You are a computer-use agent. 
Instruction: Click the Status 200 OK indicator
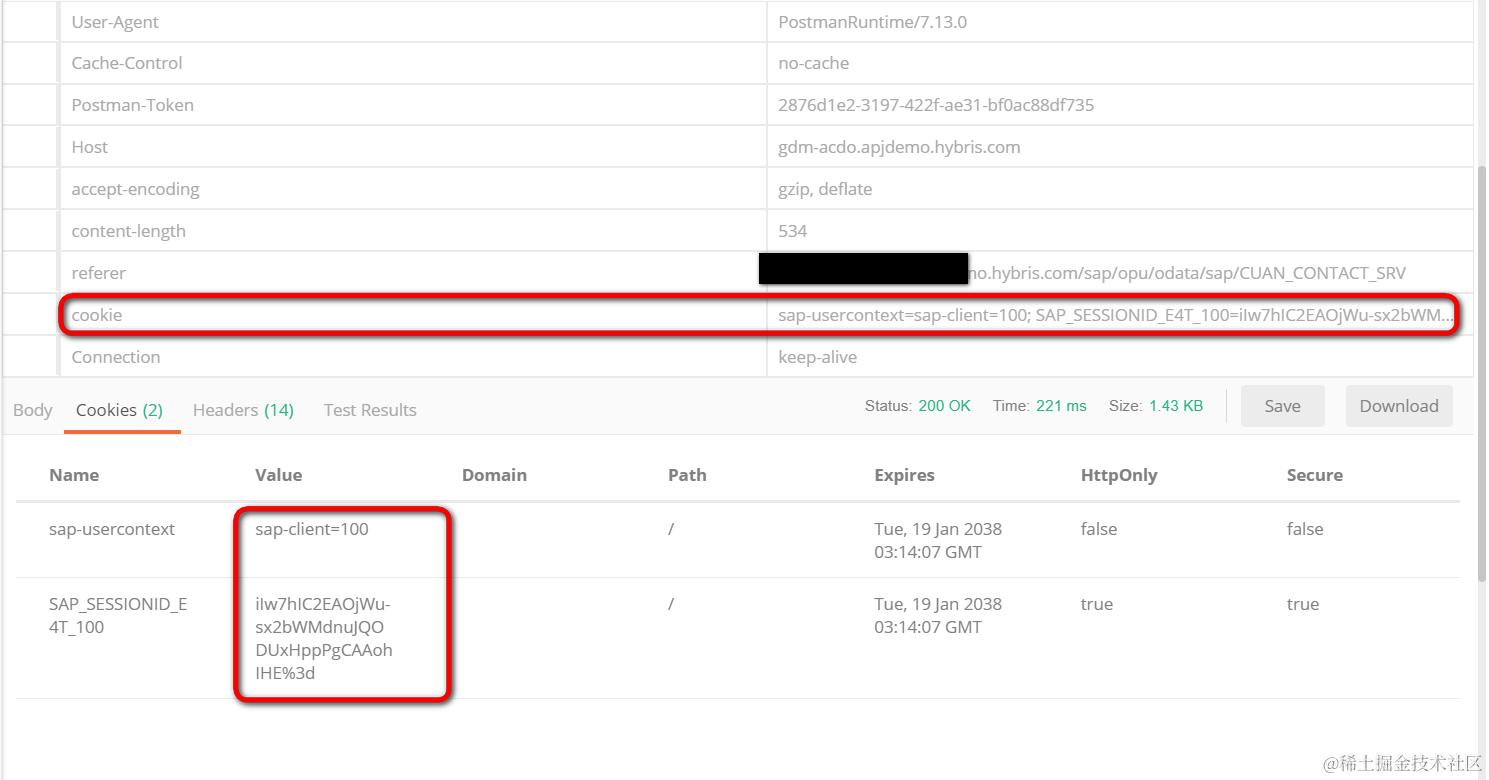(918, 406)
